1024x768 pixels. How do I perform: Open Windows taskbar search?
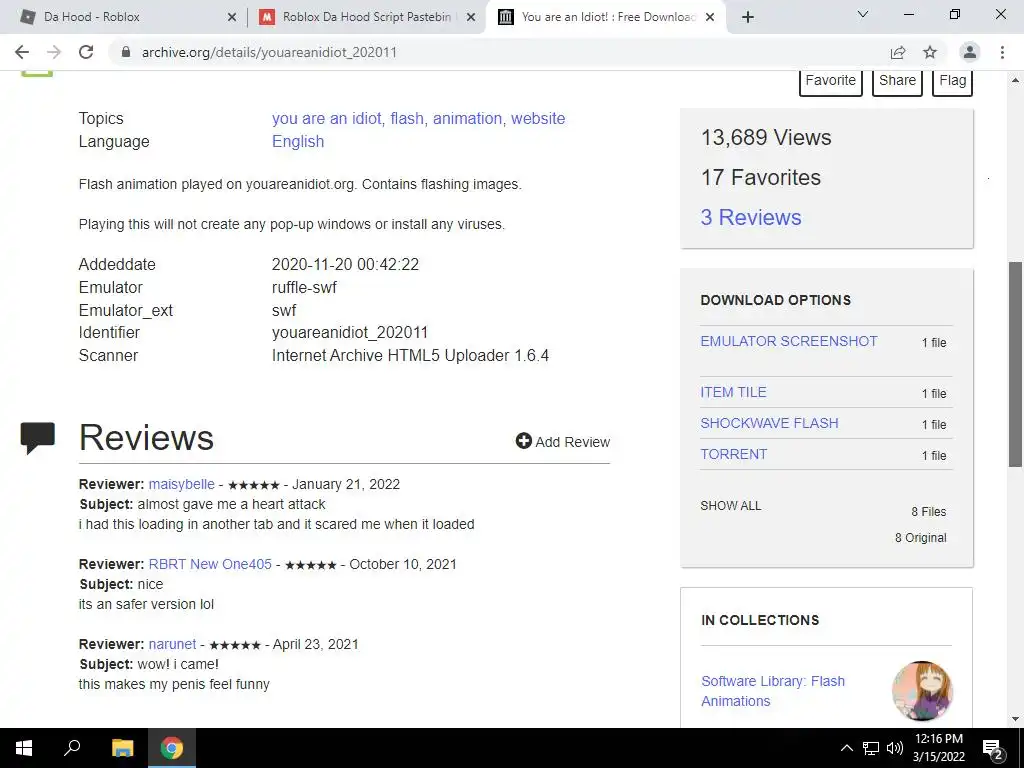click(x=72, y=748)
